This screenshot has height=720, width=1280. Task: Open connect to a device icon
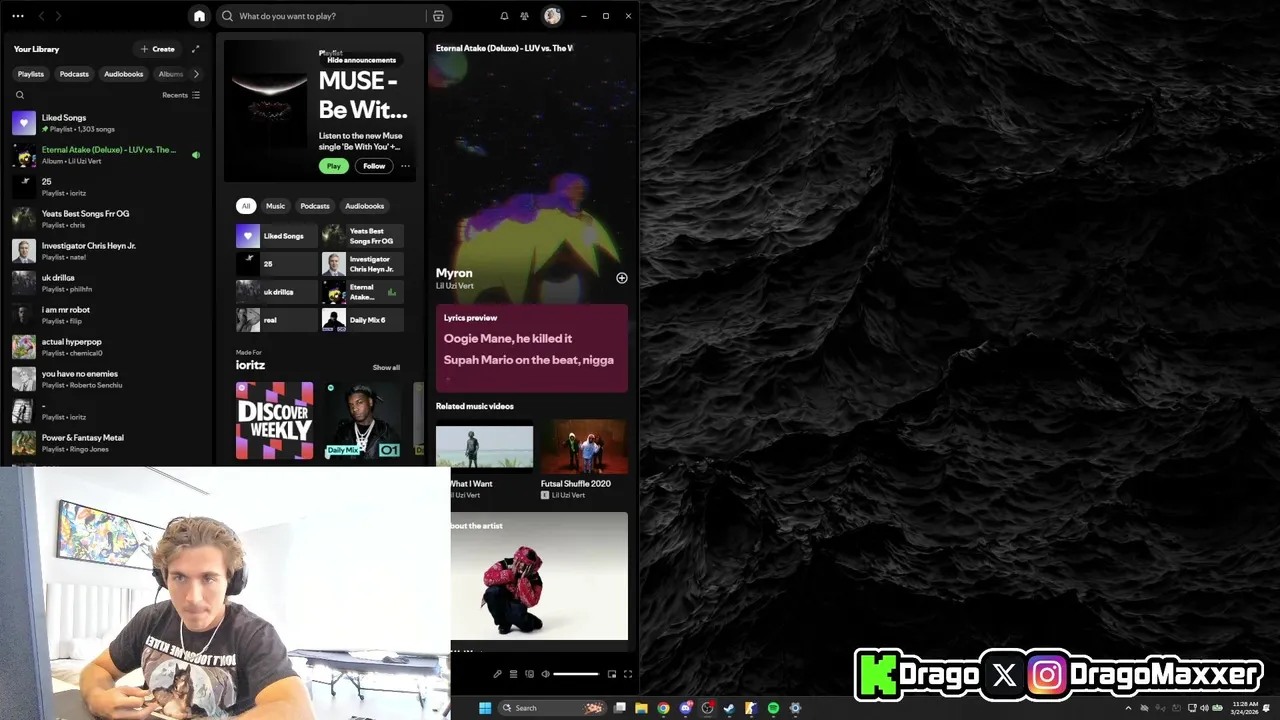529,674
